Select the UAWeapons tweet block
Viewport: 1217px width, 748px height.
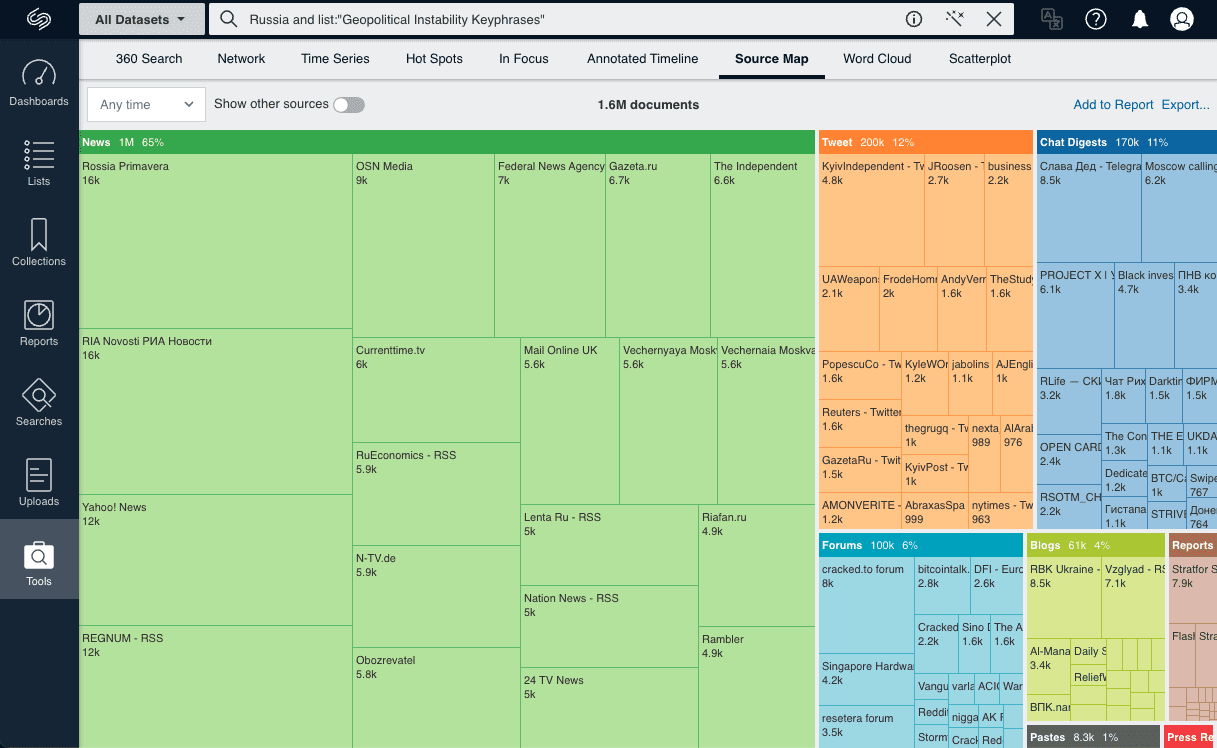tap(849, 308)
